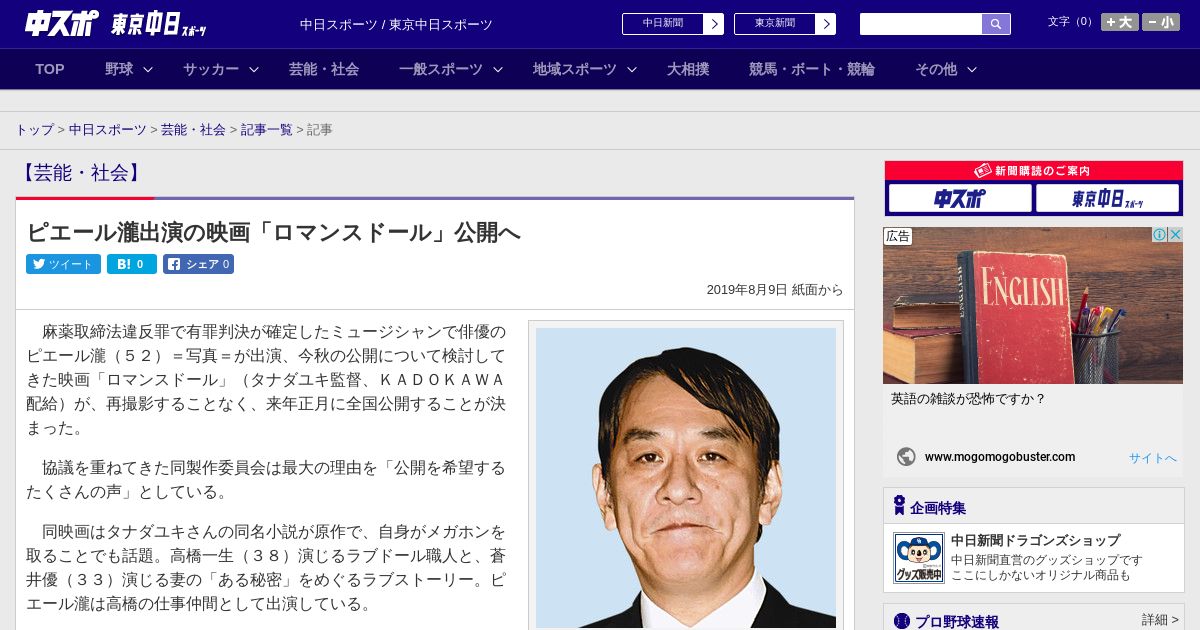
Task: Click the Tokyo Chunichi Sports header logo
Action: 159,25
